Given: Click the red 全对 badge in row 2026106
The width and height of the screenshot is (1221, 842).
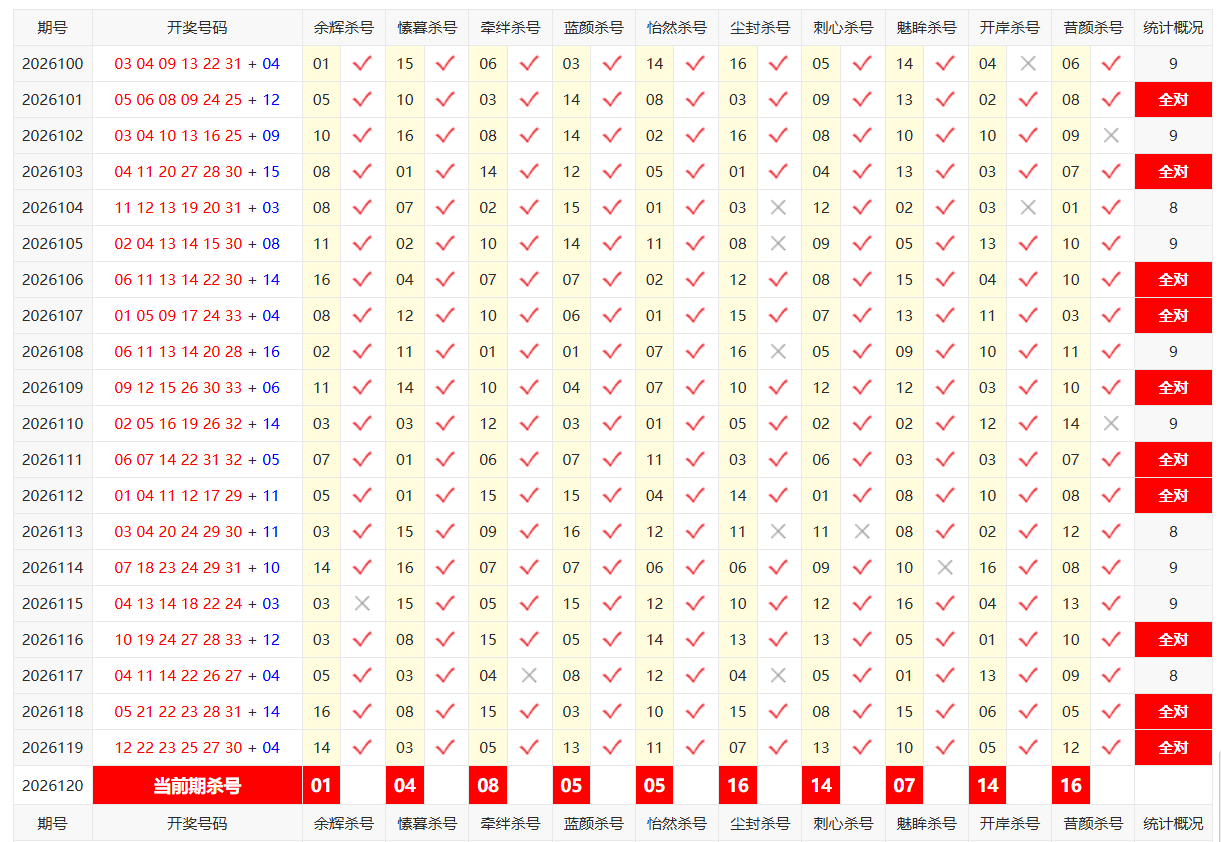Looking at the screenshot, I should coord(1173,280).
